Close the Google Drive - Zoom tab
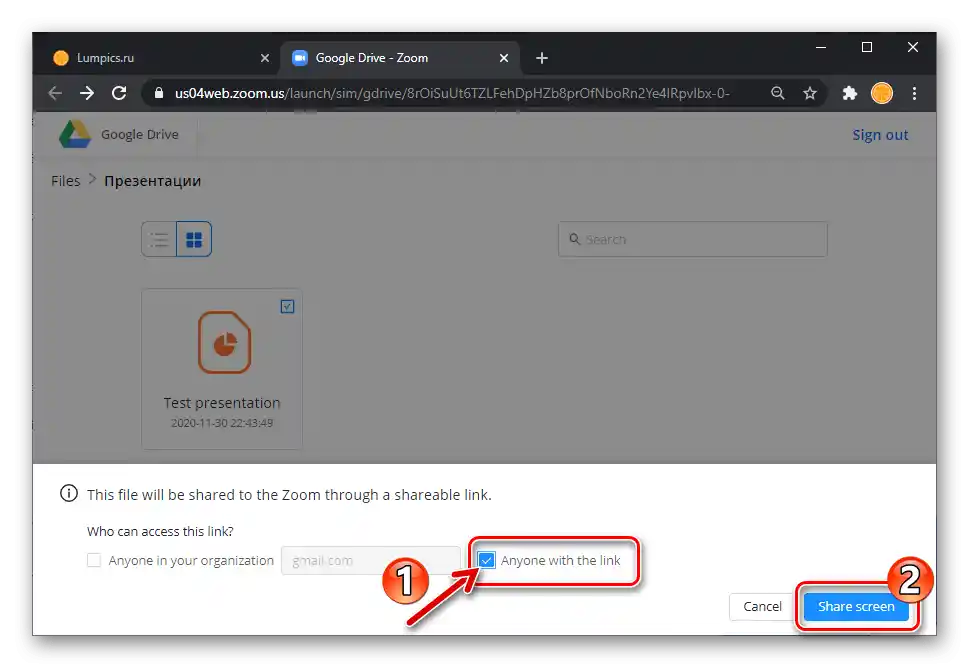 [504, 58]
